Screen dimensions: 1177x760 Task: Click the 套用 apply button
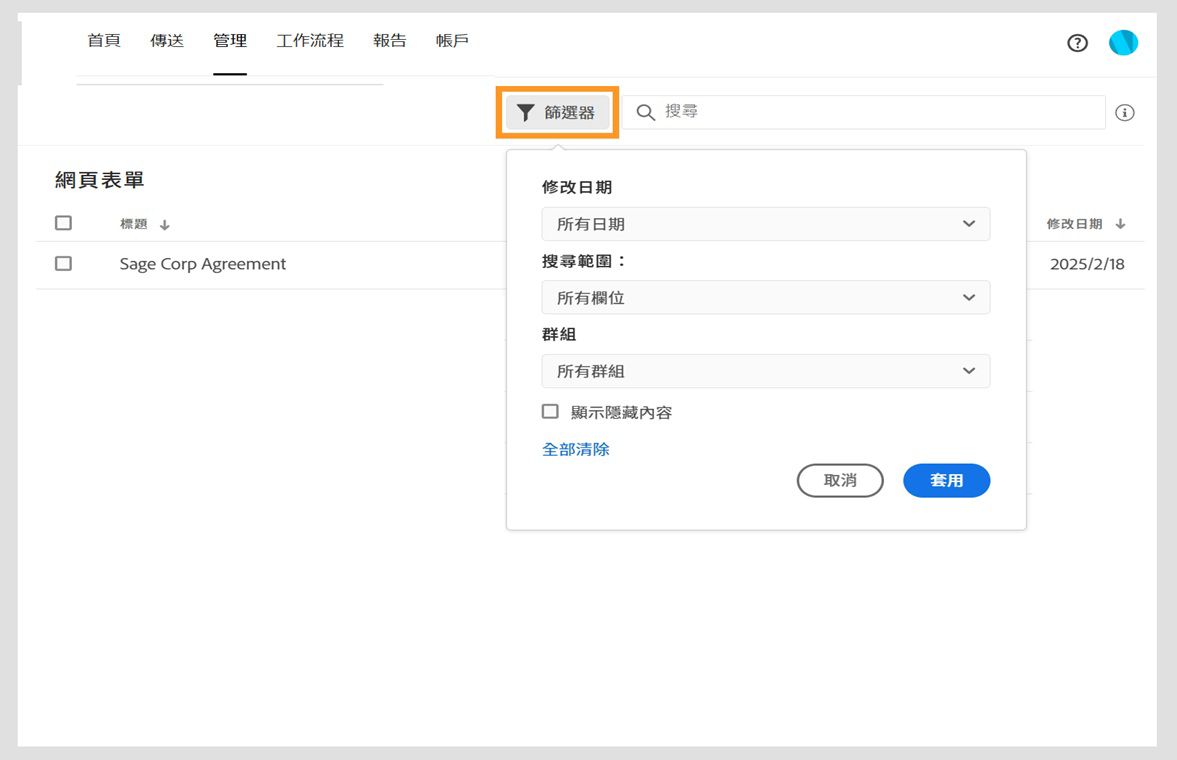click(x=946, y=480)
